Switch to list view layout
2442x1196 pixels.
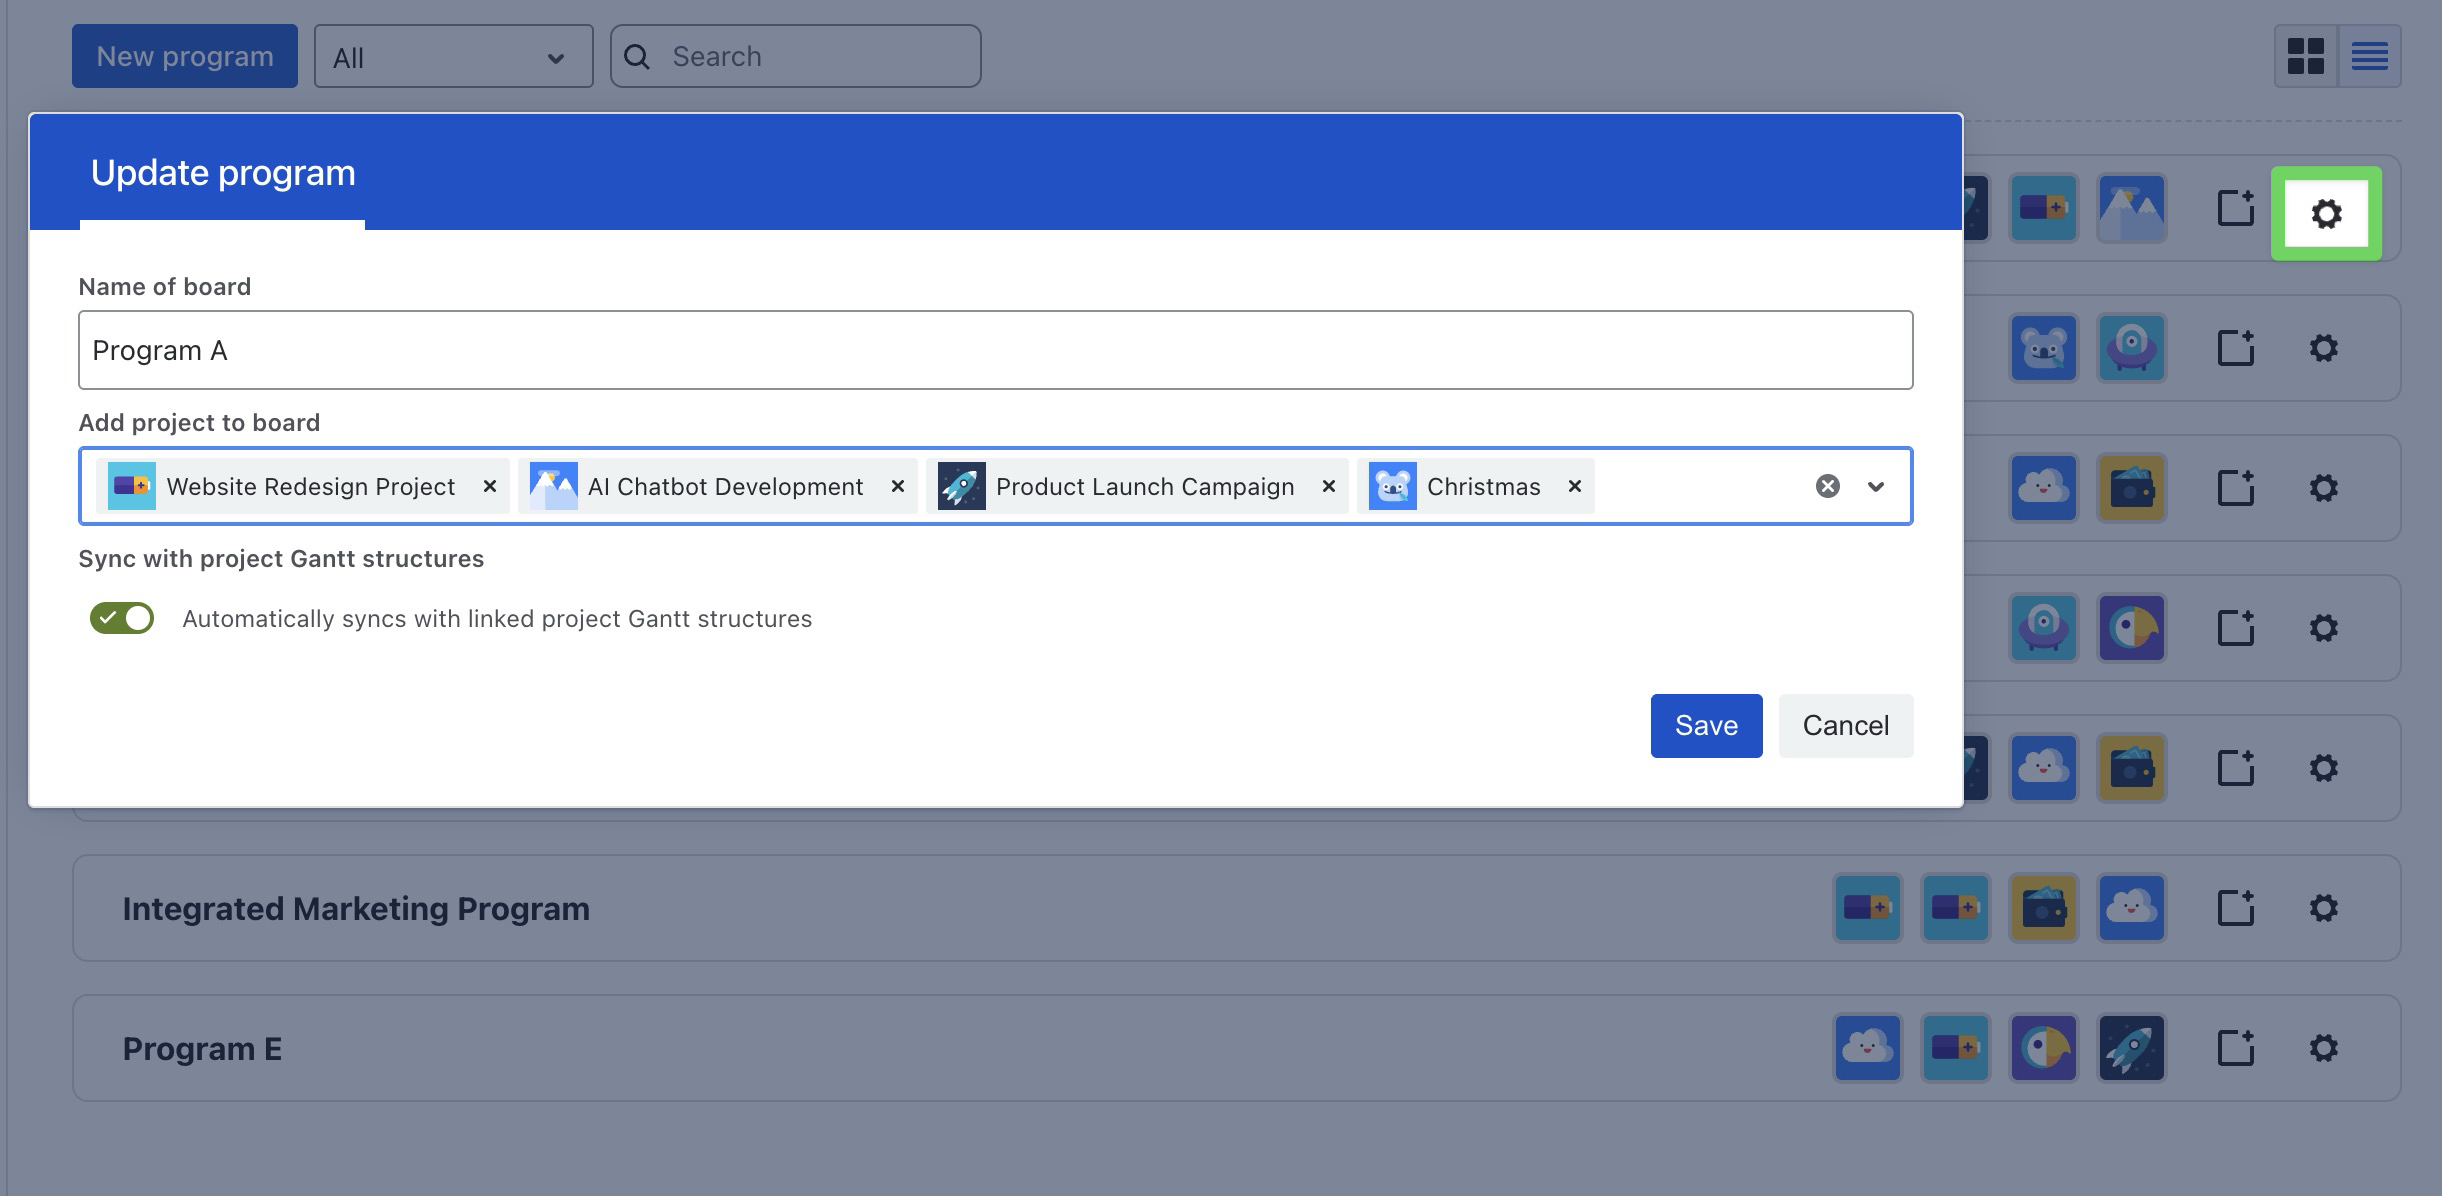pyautogui.click(x=2369, y=56)
